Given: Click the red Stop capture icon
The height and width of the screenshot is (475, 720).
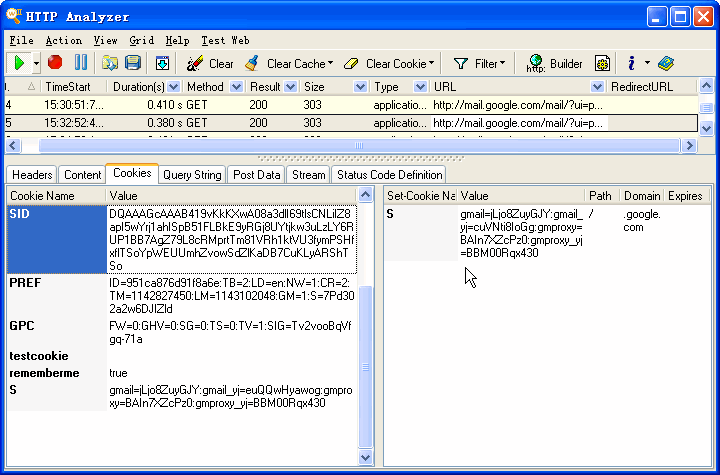Looking at the screenshot, I should click(x=55, y=63).
